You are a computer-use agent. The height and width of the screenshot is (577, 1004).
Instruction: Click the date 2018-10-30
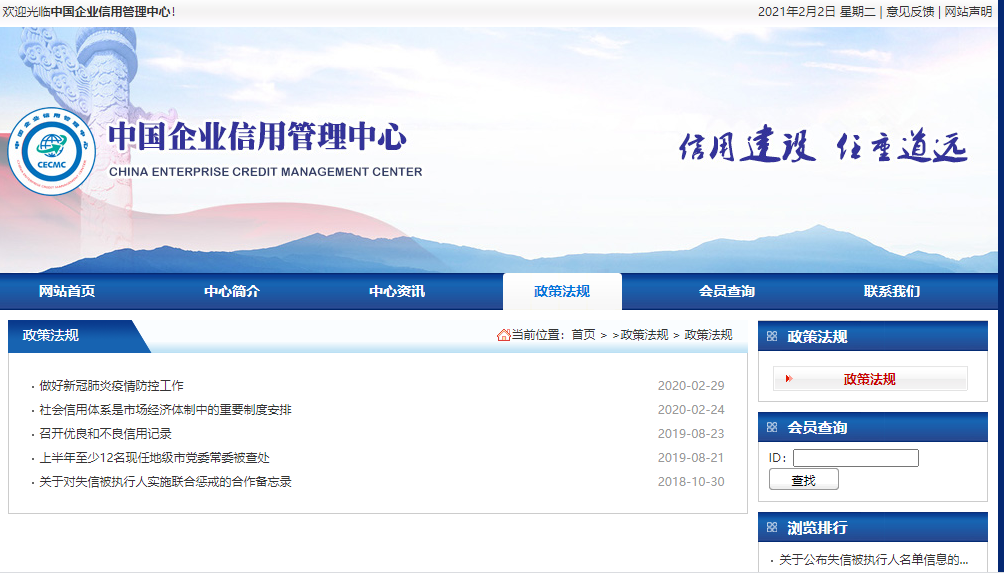click(x=691, y=482)
